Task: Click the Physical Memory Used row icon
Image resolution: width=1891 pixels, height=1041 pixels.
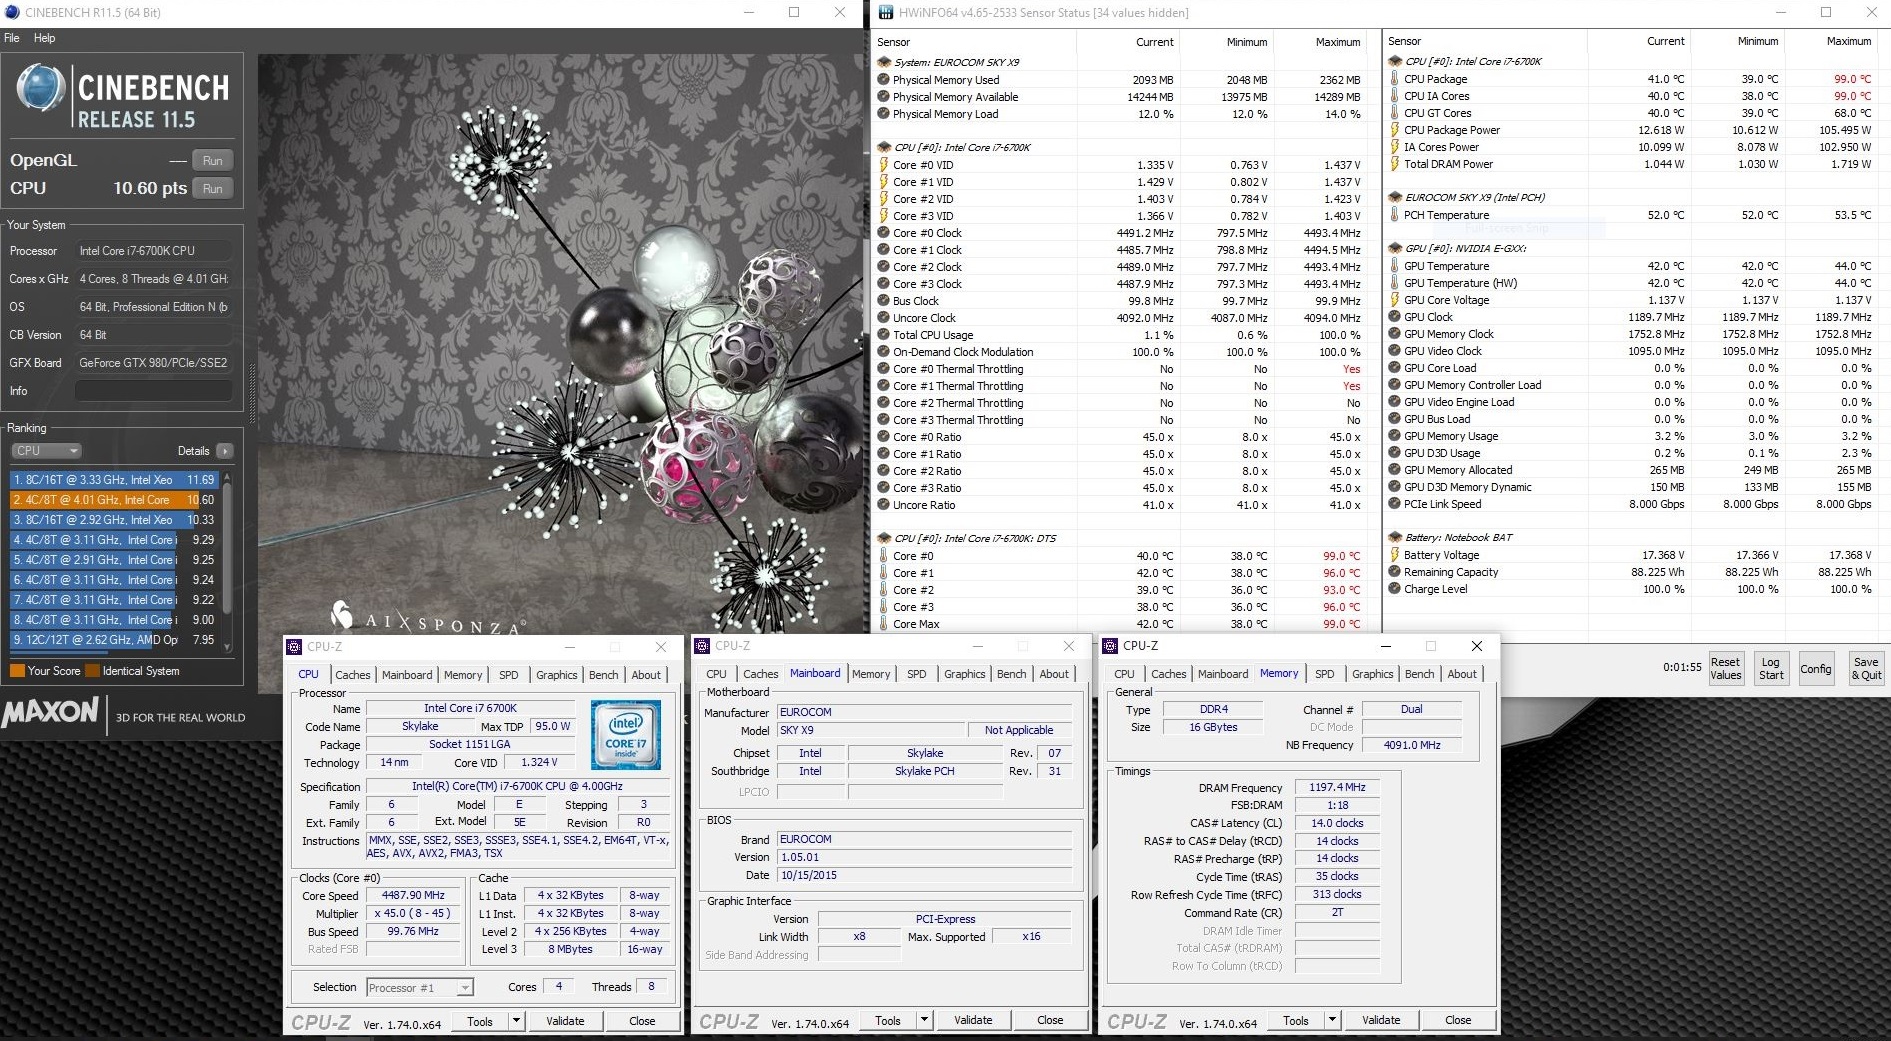Action: pyautogui.click(x=883, y=80)
